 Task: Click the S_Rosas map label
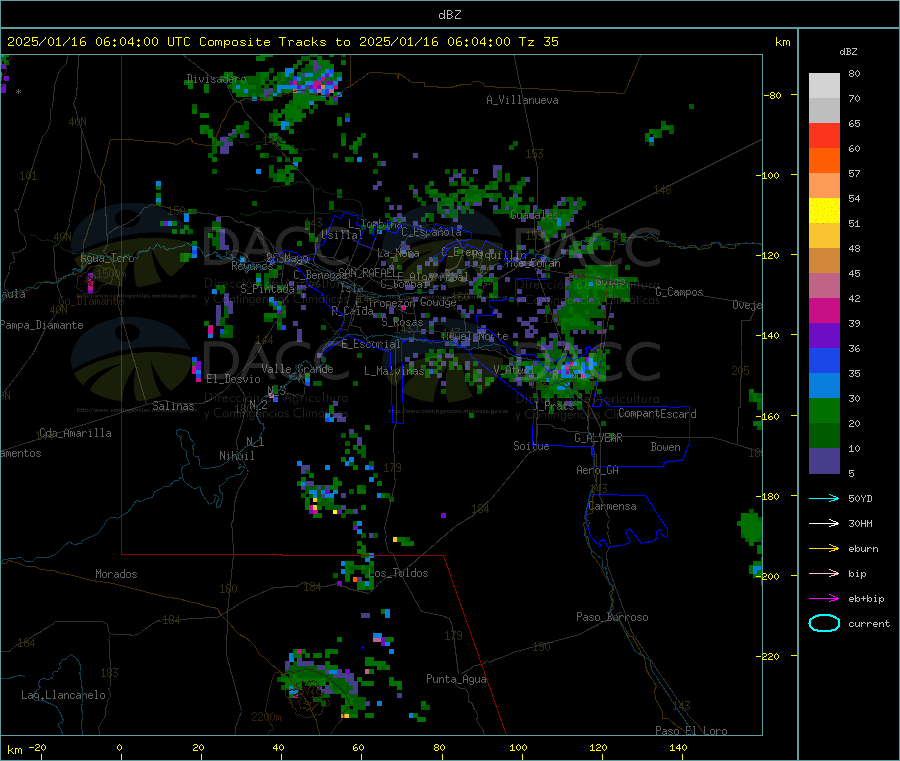pos(402,323)
